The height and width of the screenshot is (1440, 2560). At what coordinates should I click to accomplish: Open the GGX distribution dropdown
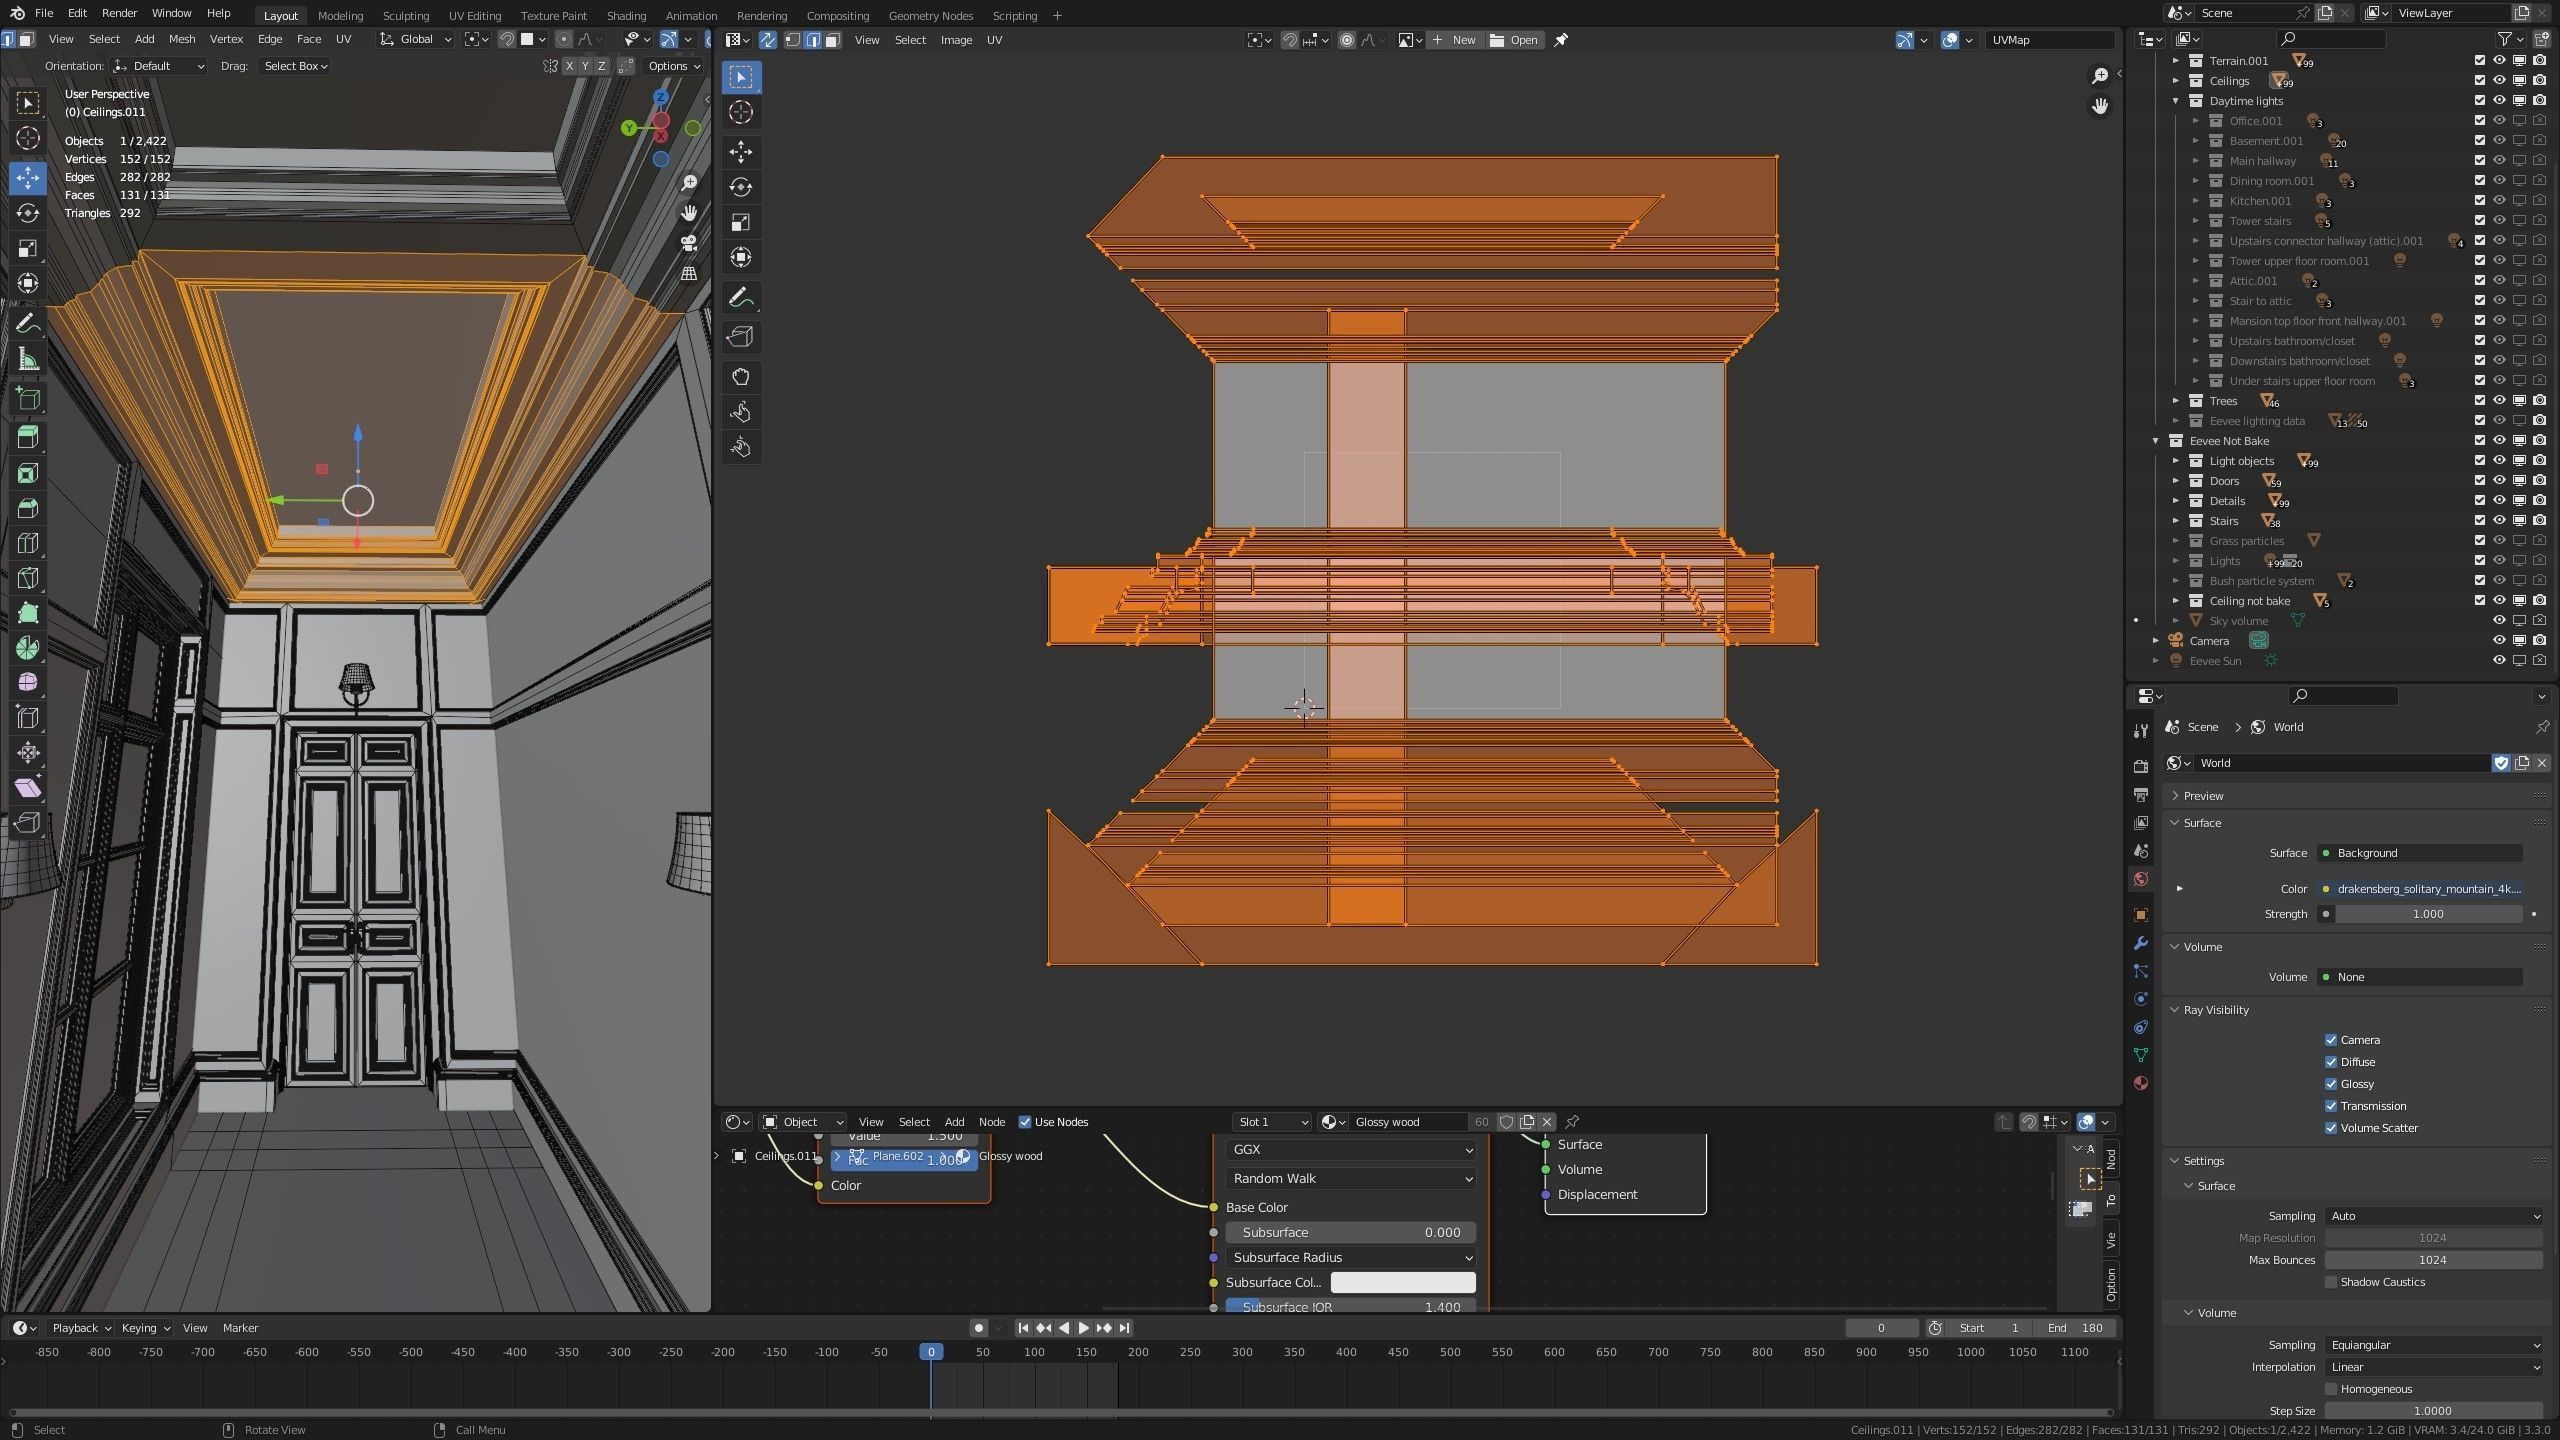pos(1350,1150)
